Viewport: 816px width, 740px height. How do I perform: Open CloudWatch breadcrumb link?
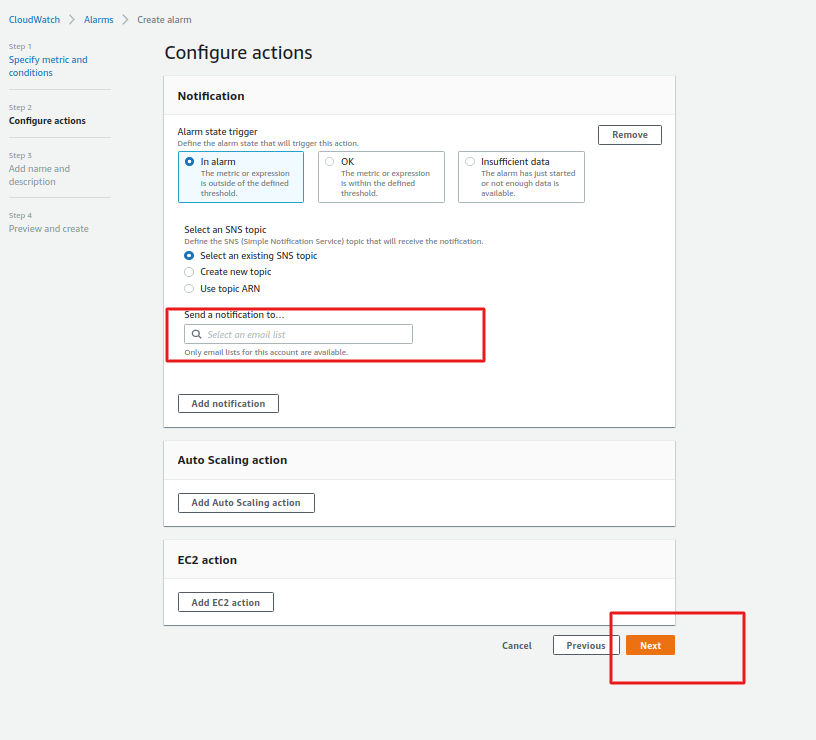pos(34,20)
